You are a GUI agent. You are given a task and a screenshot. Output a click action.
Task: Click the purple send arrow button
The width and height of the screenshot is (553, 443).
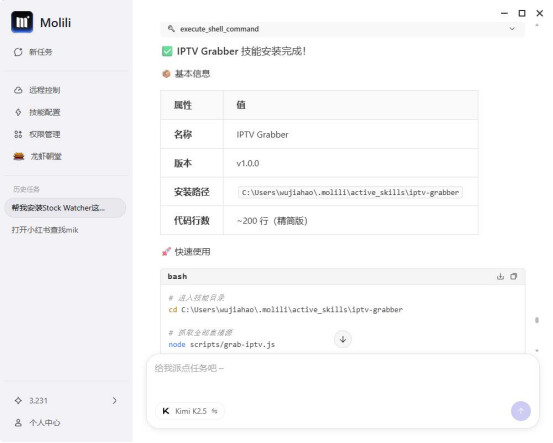(521, 411)
